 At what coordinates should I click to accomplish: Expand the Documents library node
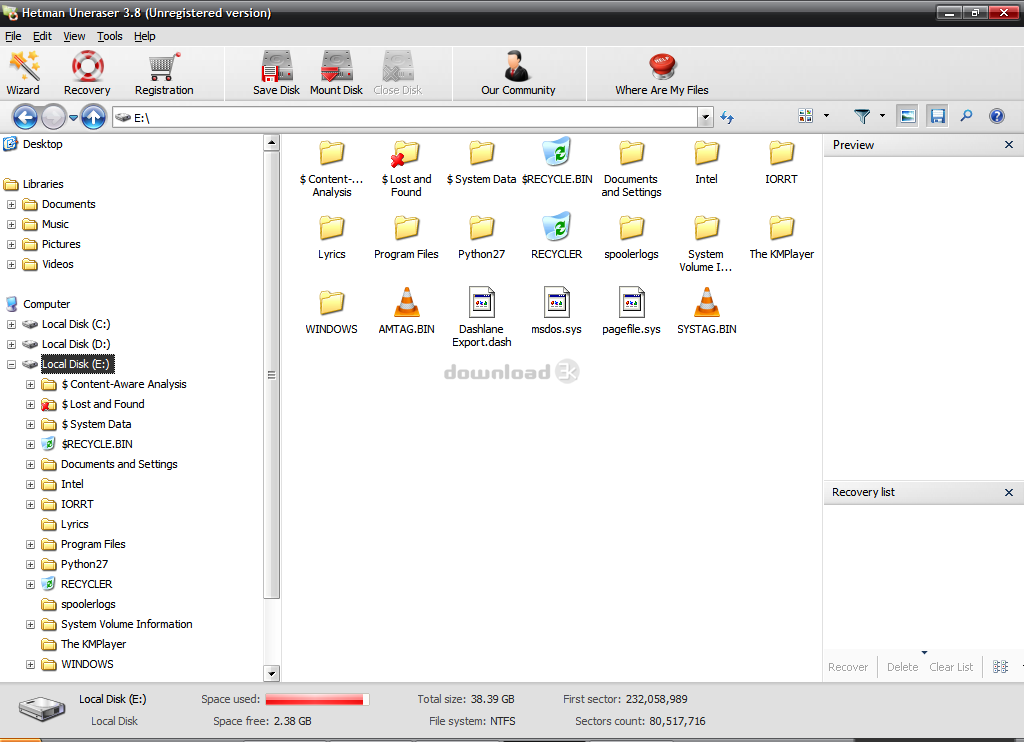tap(11, 204)
